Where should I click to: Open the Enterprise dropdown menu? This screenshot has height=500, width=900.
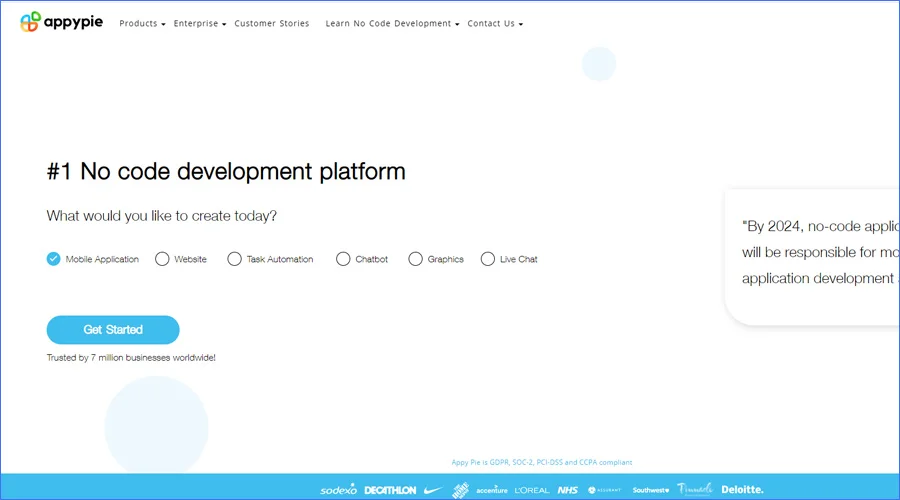coord(199,23)
